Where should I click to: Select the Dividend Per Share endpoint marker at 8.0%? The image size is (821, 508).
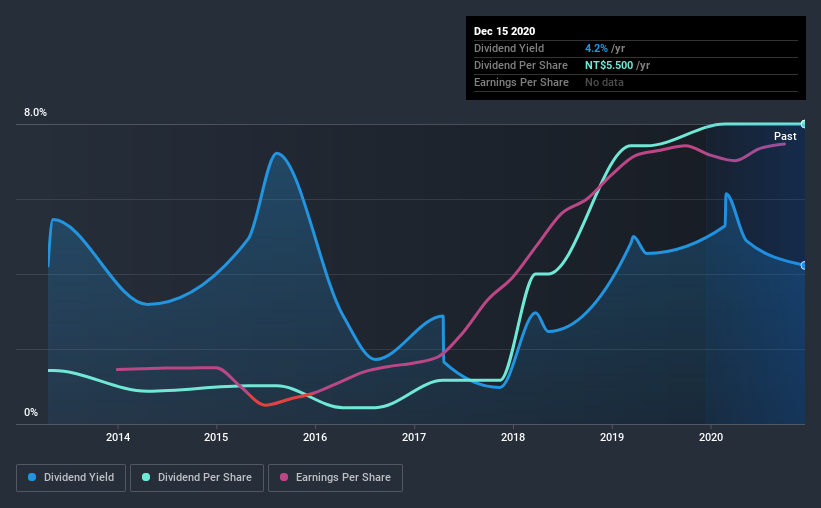pos(803,124)
